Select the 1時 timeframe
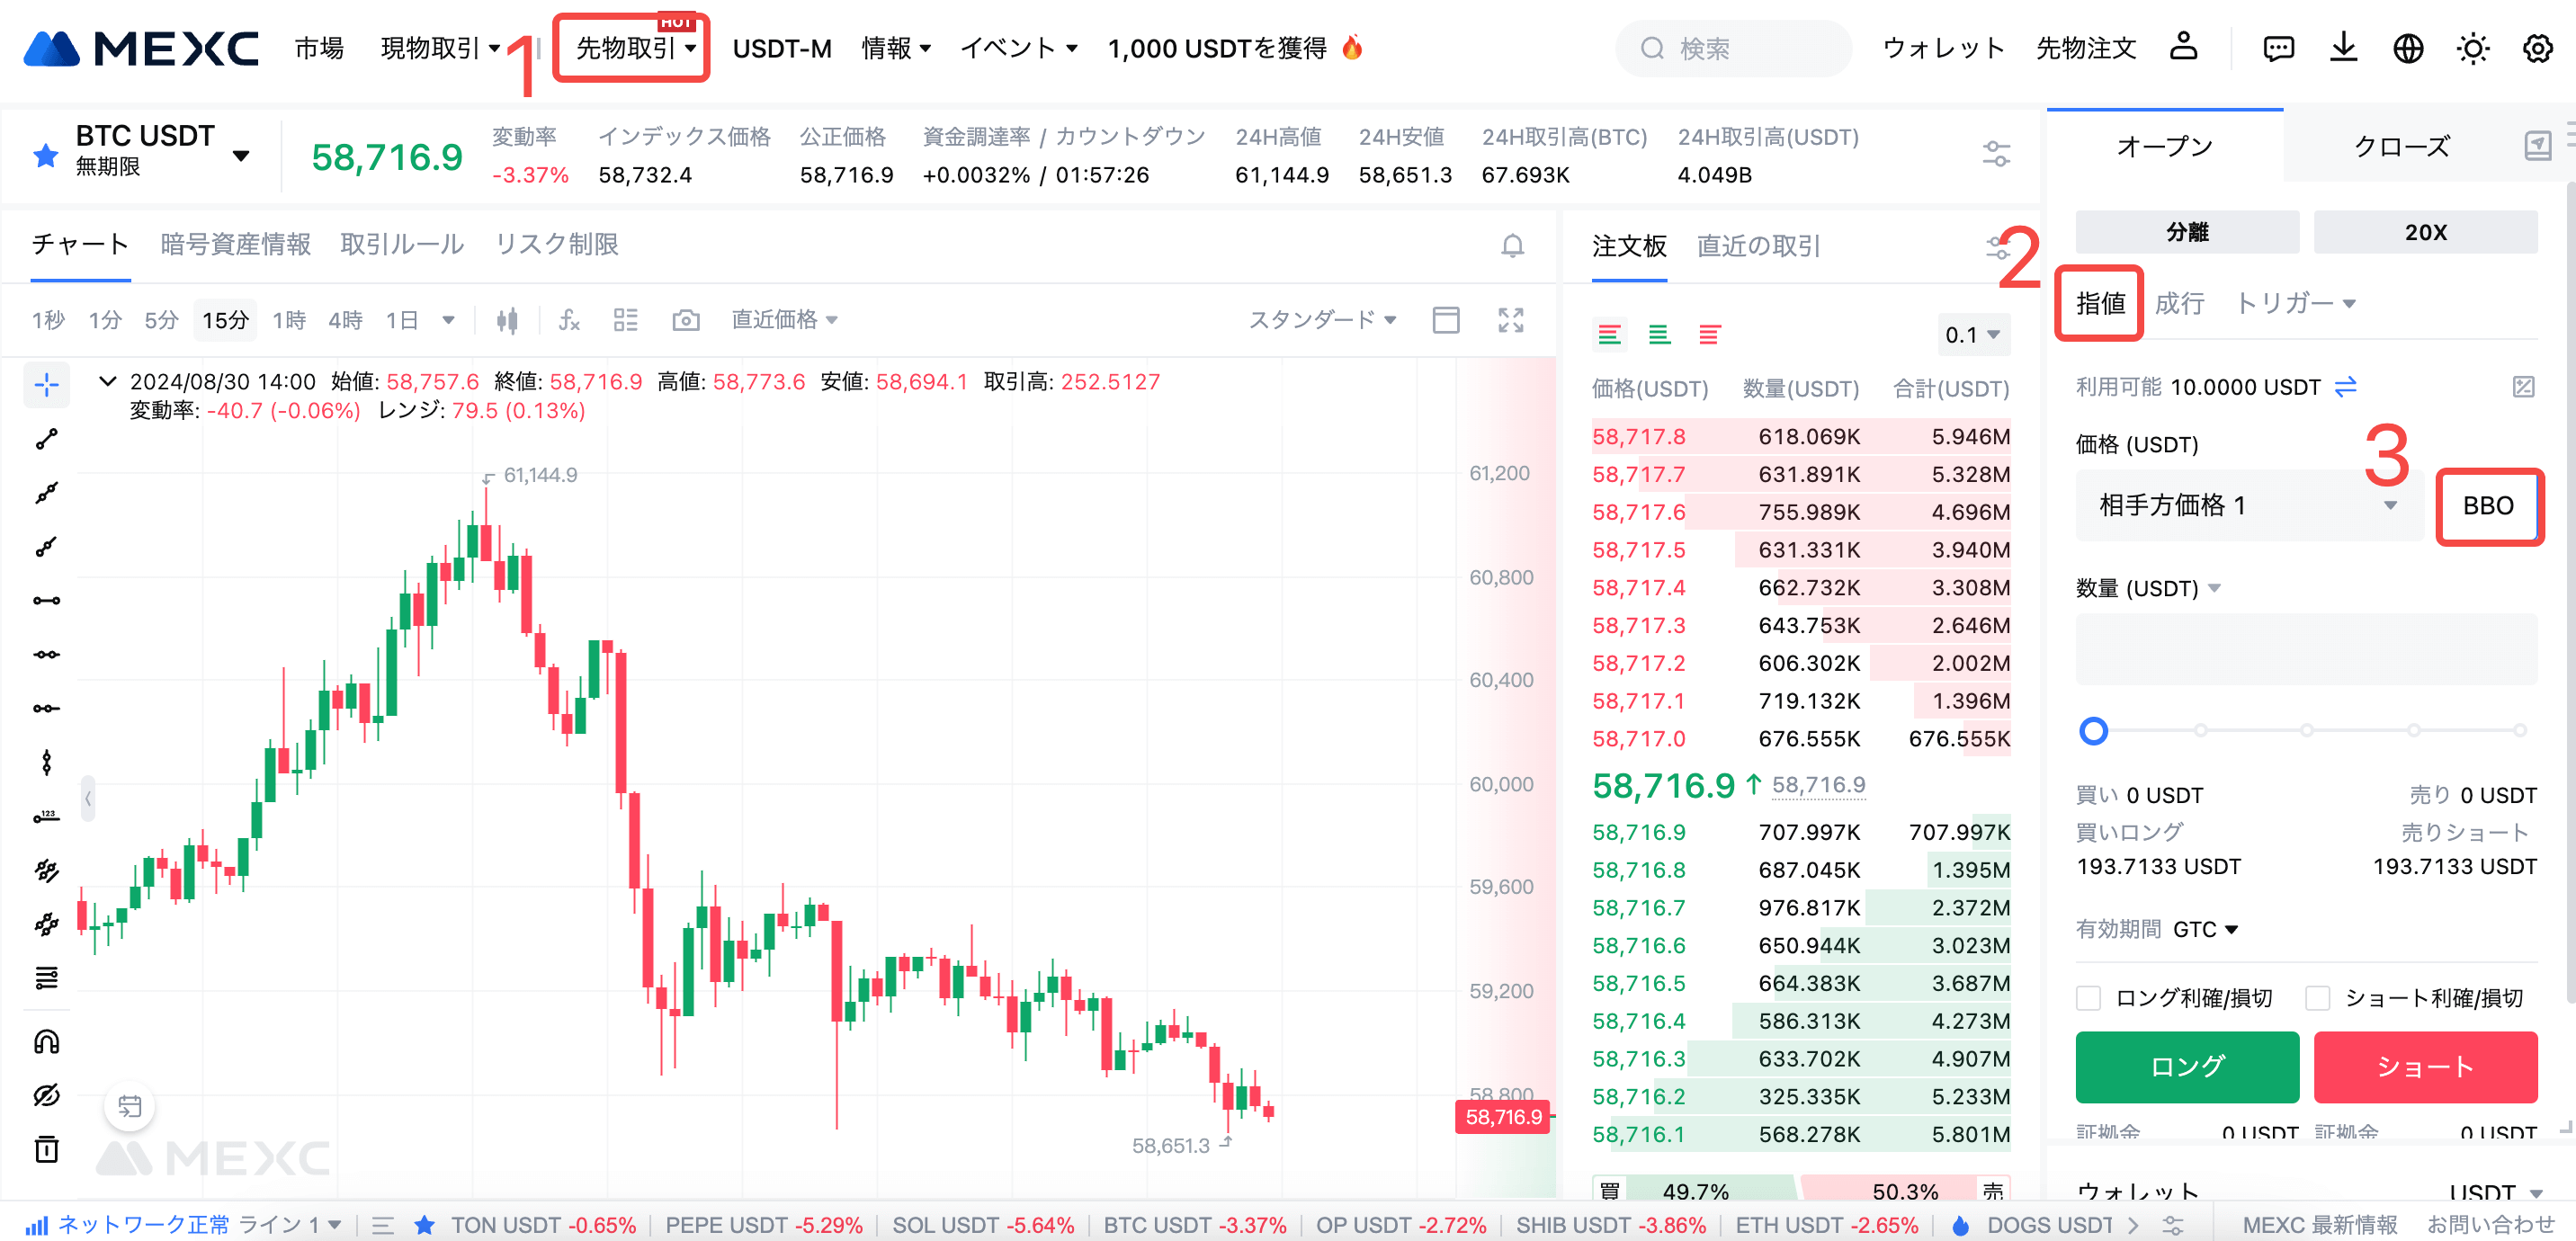The image size is (2576, 1241). [289, 320]
